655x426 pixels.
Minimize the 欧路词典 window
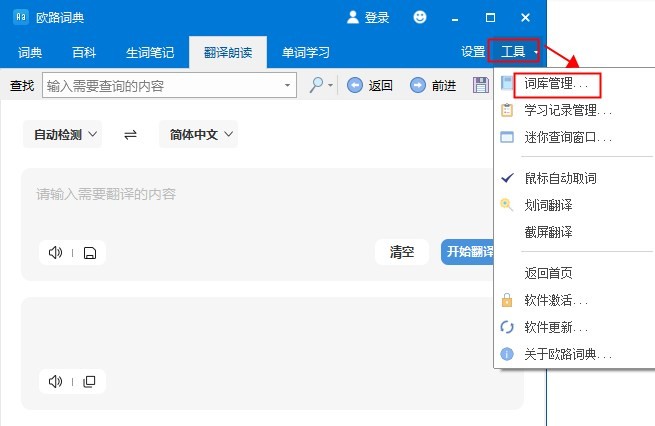455,18
